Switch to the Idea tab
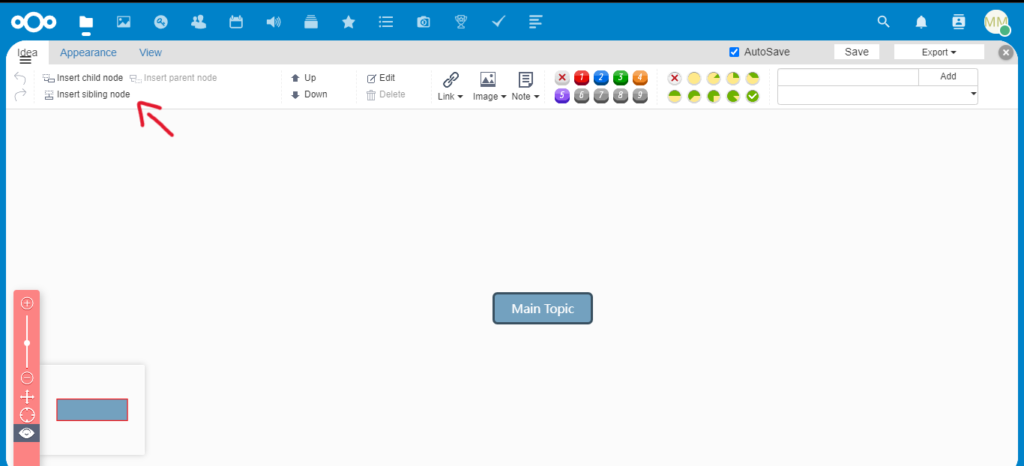The width and height of the screenshot is (1024, 466). click(x=27, y=52)
